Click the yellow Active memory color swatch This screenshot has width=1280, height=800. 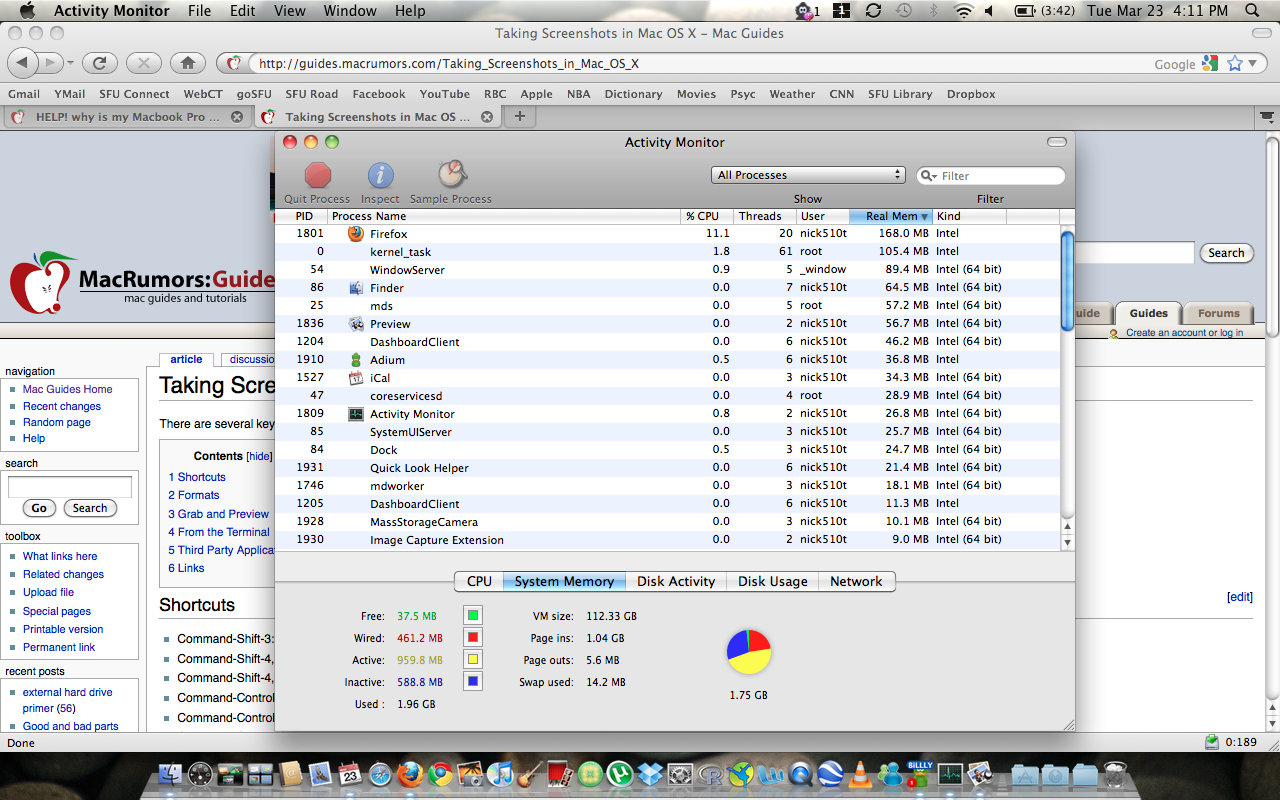coord(473,659)
